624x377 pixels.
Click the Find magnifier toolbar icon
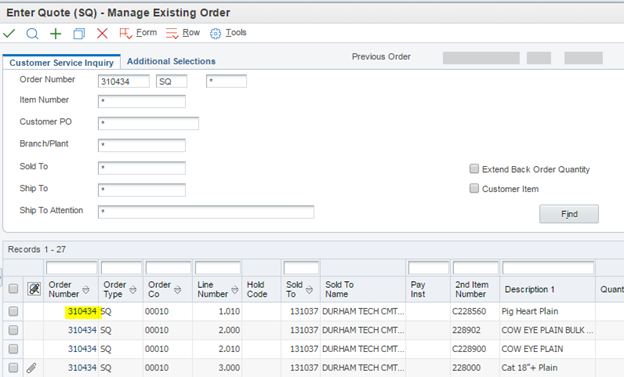coord(32,33)
